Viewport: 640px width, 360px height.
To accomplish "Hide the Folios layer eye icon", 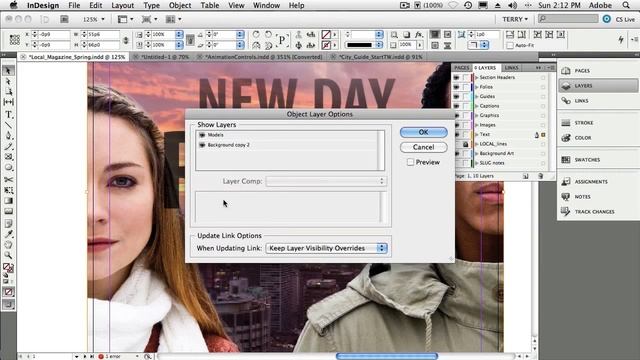I will (456, 87).
